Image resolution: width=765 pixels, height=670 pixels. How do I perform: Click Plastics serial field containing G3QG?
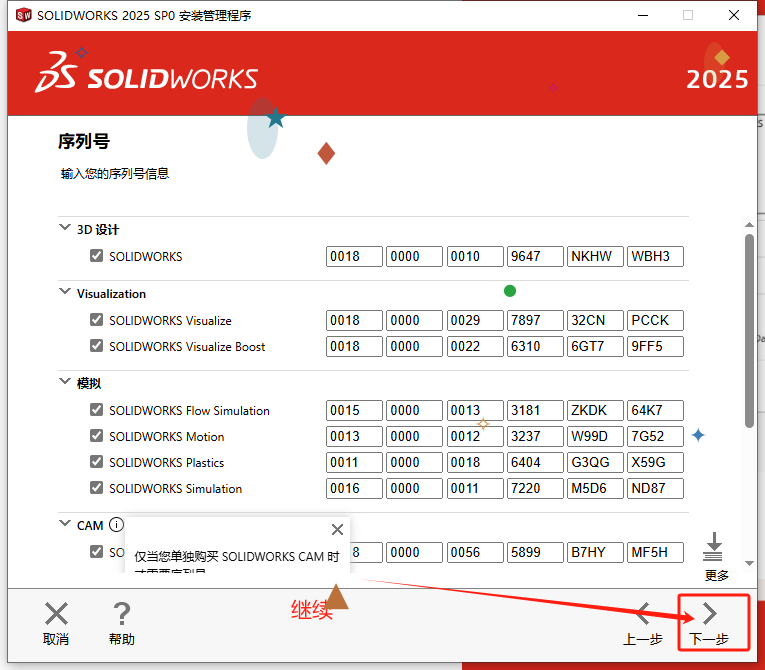click(595, 462)
